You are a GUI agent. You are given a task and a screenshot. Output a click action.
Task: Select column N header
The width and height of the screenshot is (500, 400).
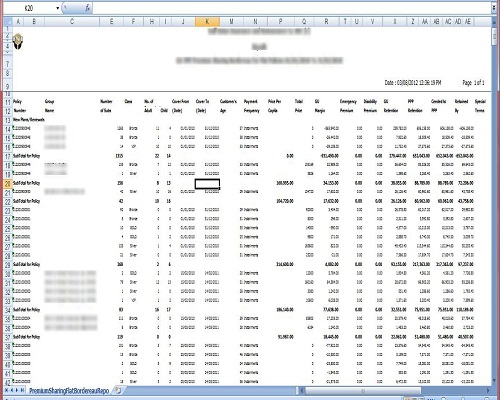click(x=255, y=22)
